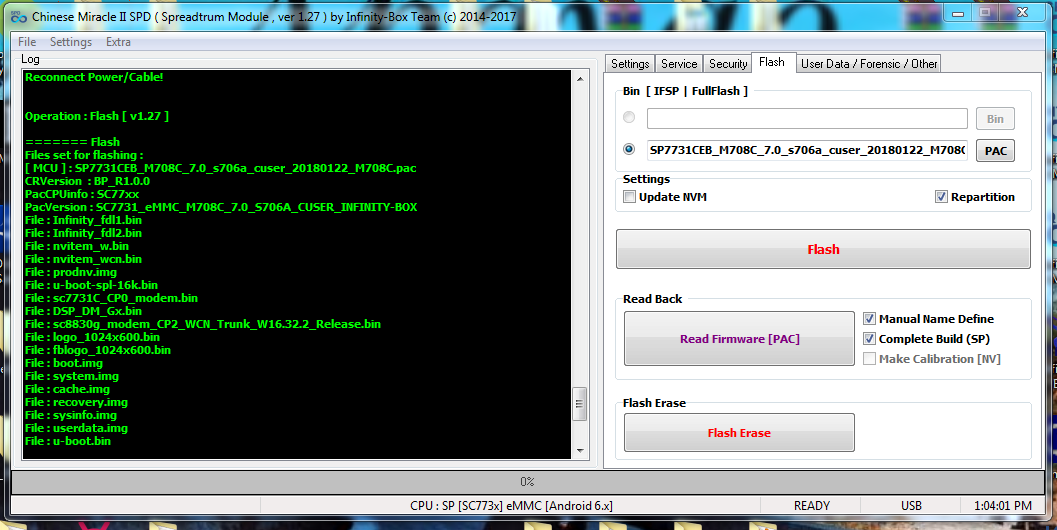Viewport: 1057px width, 530px height.
Task: Click Make Calibration [NV] checkbox
Action: [x=870, y=359]
